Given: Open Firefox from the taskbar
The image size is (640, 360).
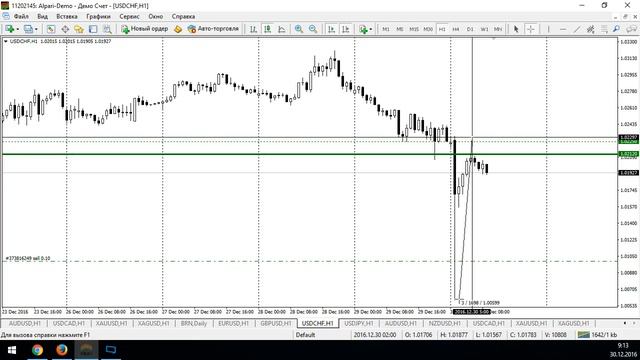Looking at the screenshot, I should (x=62, y=350).
